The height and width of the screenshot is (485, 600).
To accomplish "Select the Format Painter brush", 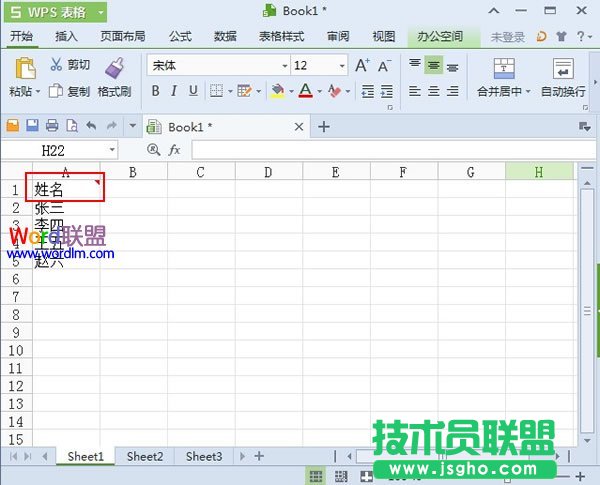I will tap(114, 68).
